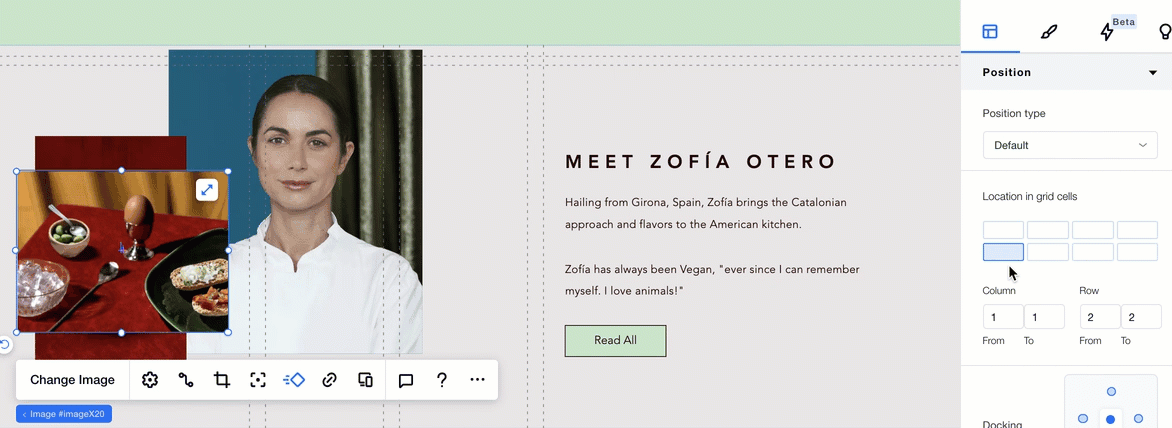The width and height of the screenshot is (1172, 428).
Task: Open more actions ellipsis menu
Action: click(x=477, y=380)
